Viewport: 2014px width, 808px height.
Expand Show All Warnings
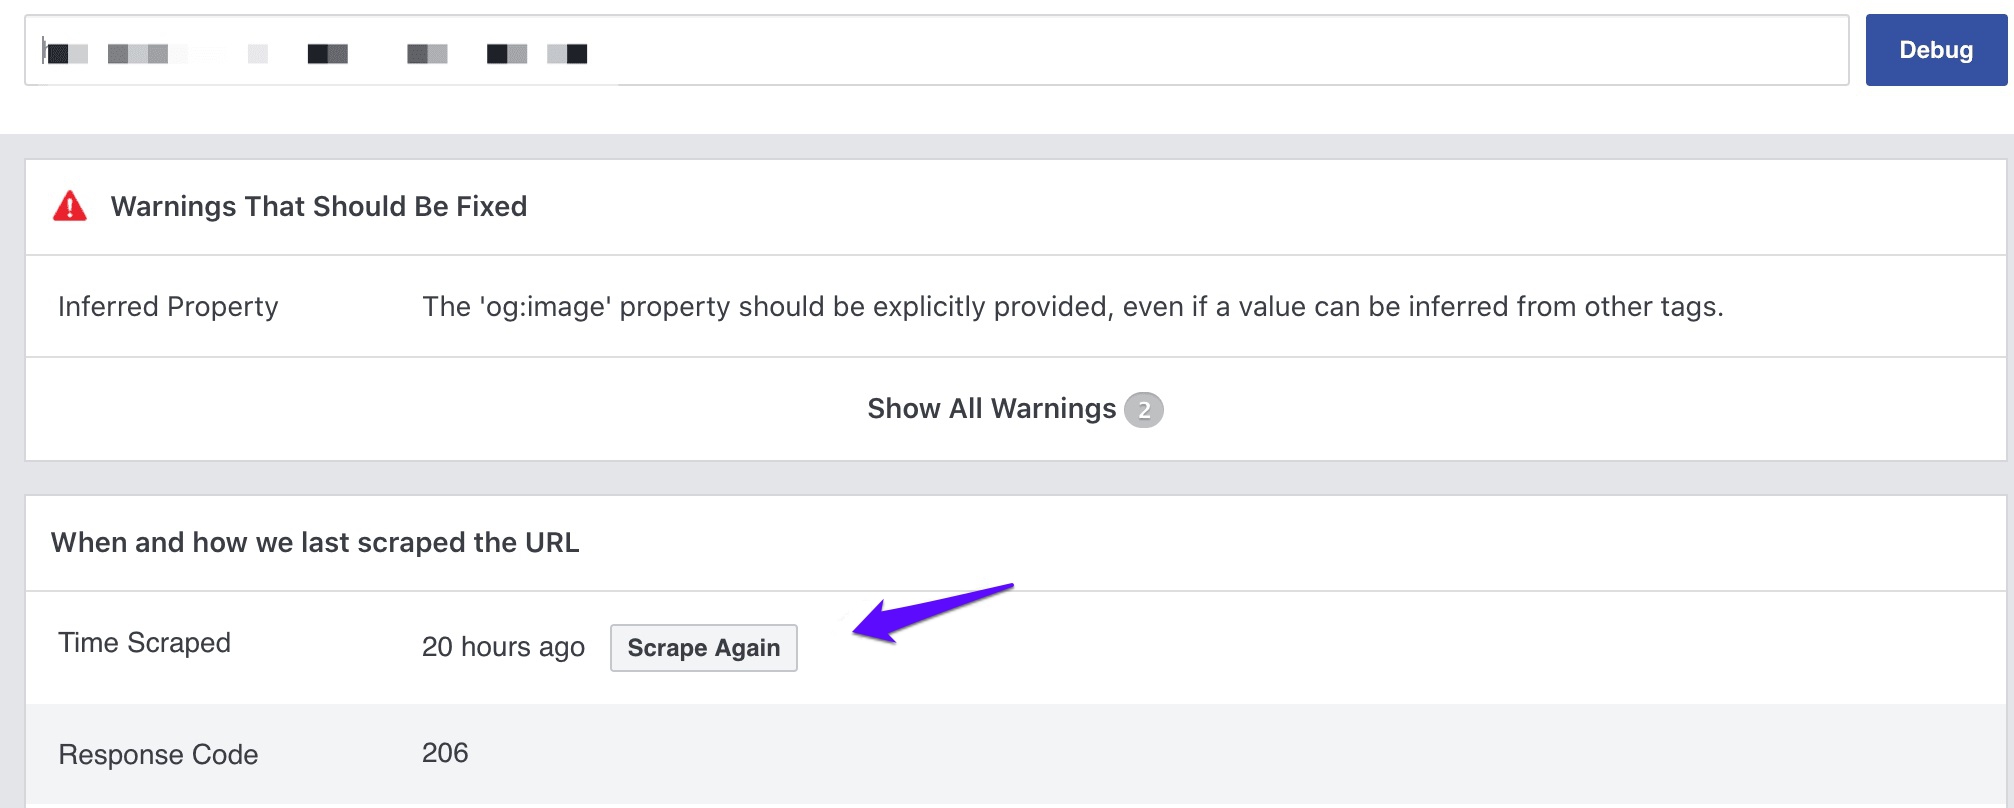(991, 409)
